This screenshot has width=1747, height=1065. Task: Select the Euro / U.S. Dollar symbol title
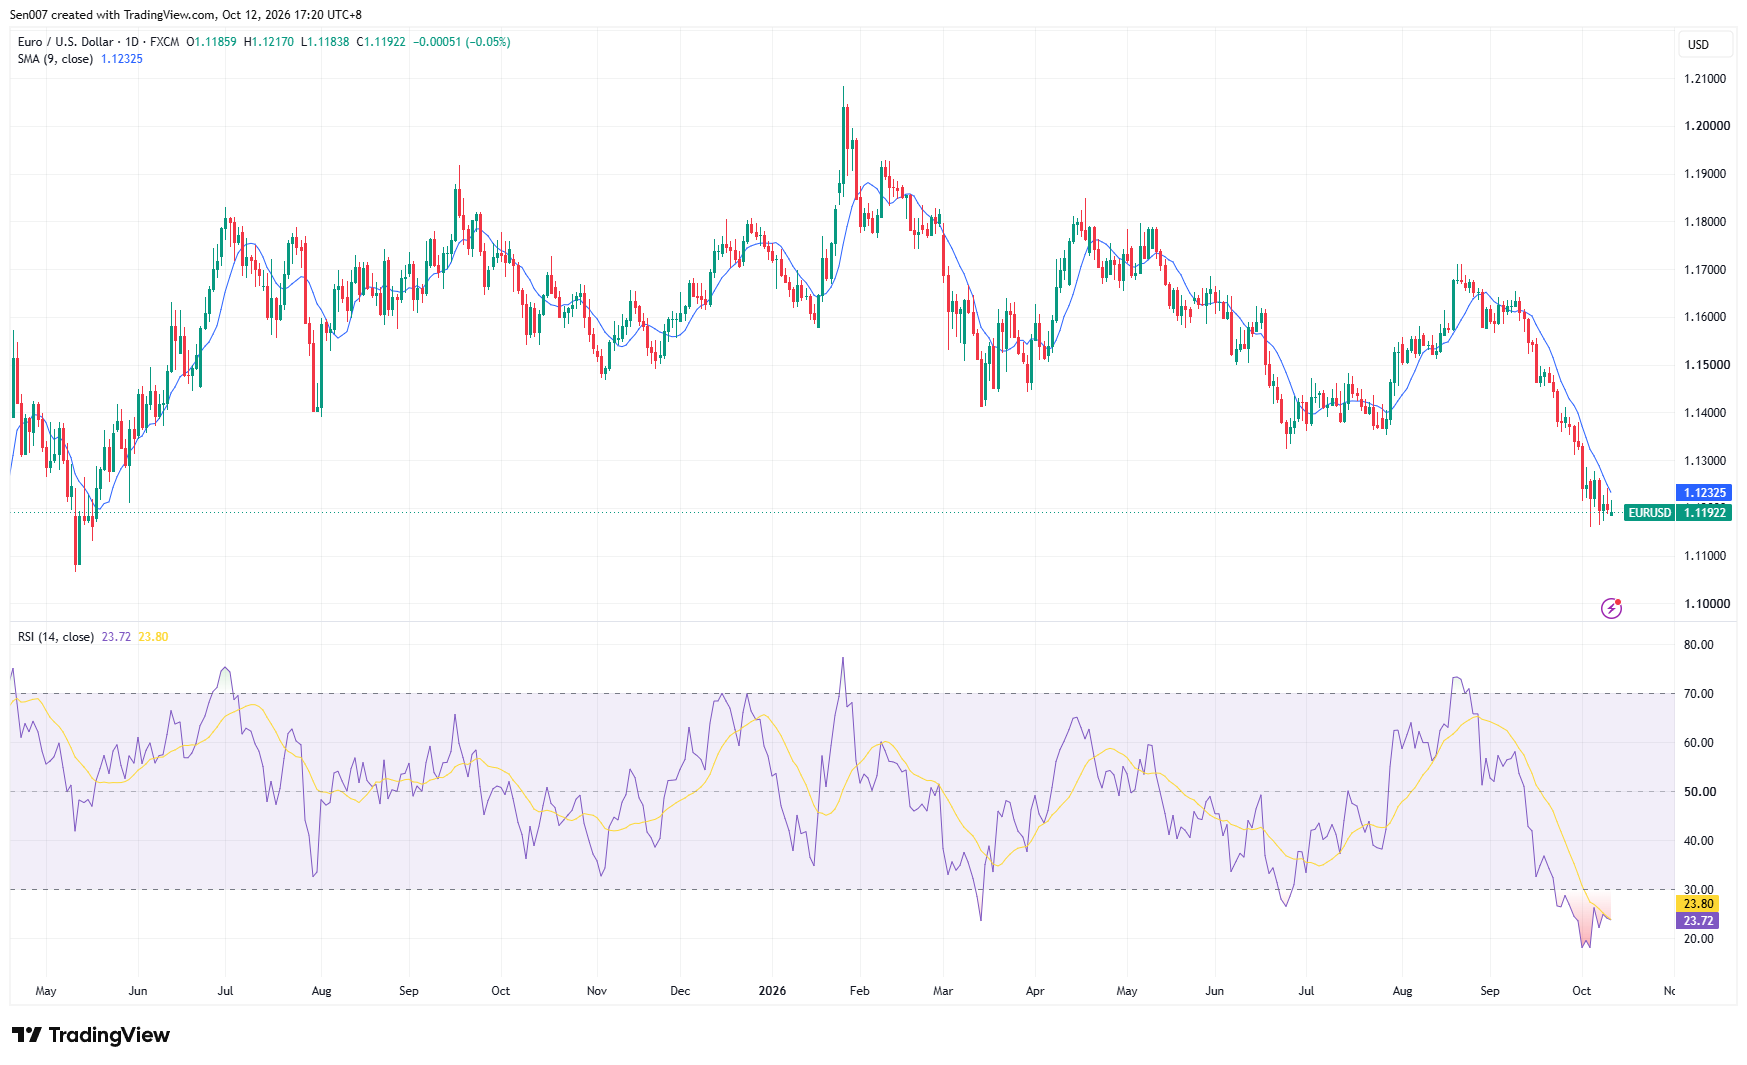click(65, 42)
